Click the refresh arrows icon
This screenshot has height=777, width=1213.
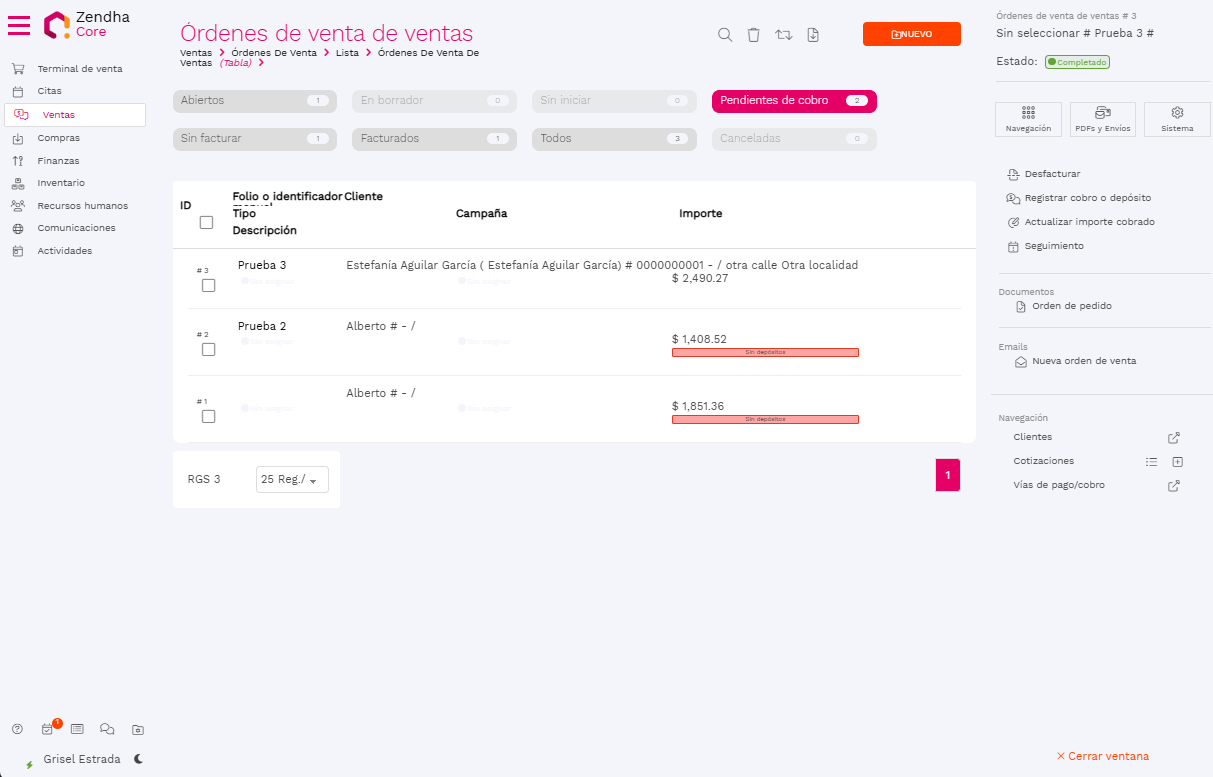click(x=784, y=35)
